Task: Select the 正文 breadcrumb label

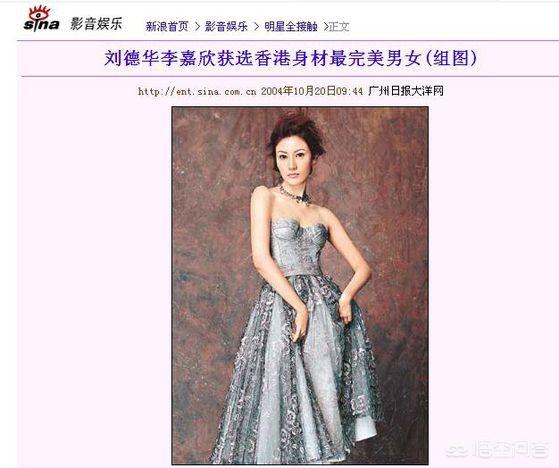Action: coord(339,26)
